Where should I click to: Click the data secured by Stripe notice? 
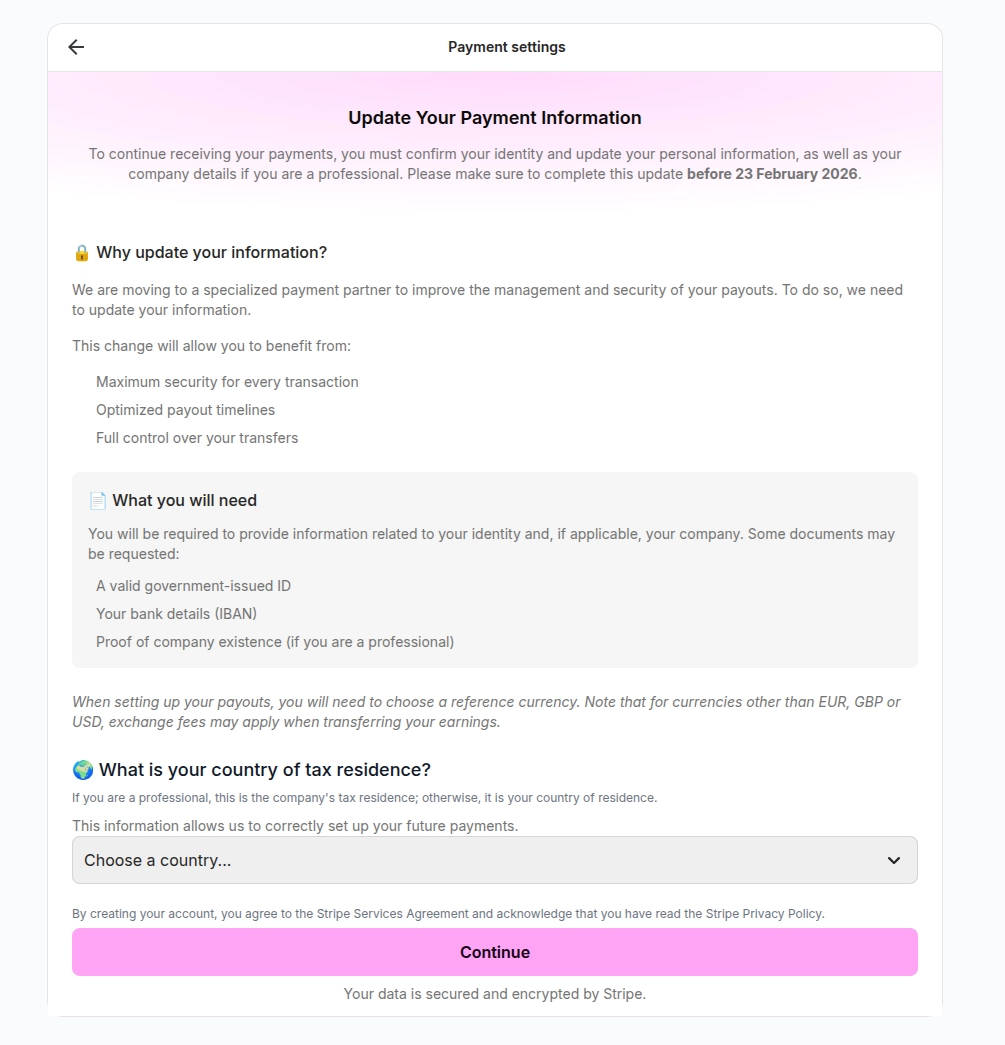[x=495, y=994]
